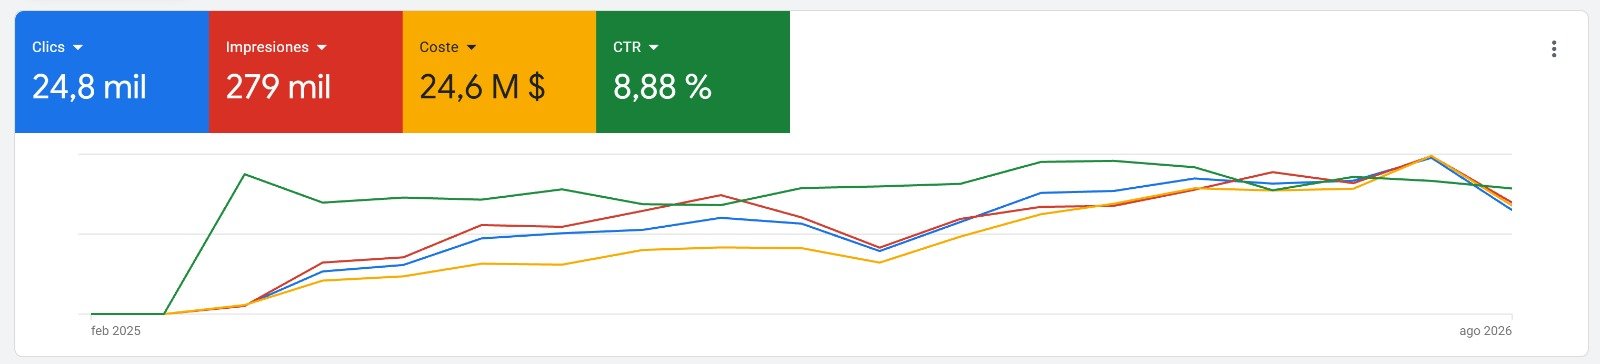This screenshot has width=1600, height=364.
Task: Select the Impresiones metric label
Action: click(x=267, y=47)
